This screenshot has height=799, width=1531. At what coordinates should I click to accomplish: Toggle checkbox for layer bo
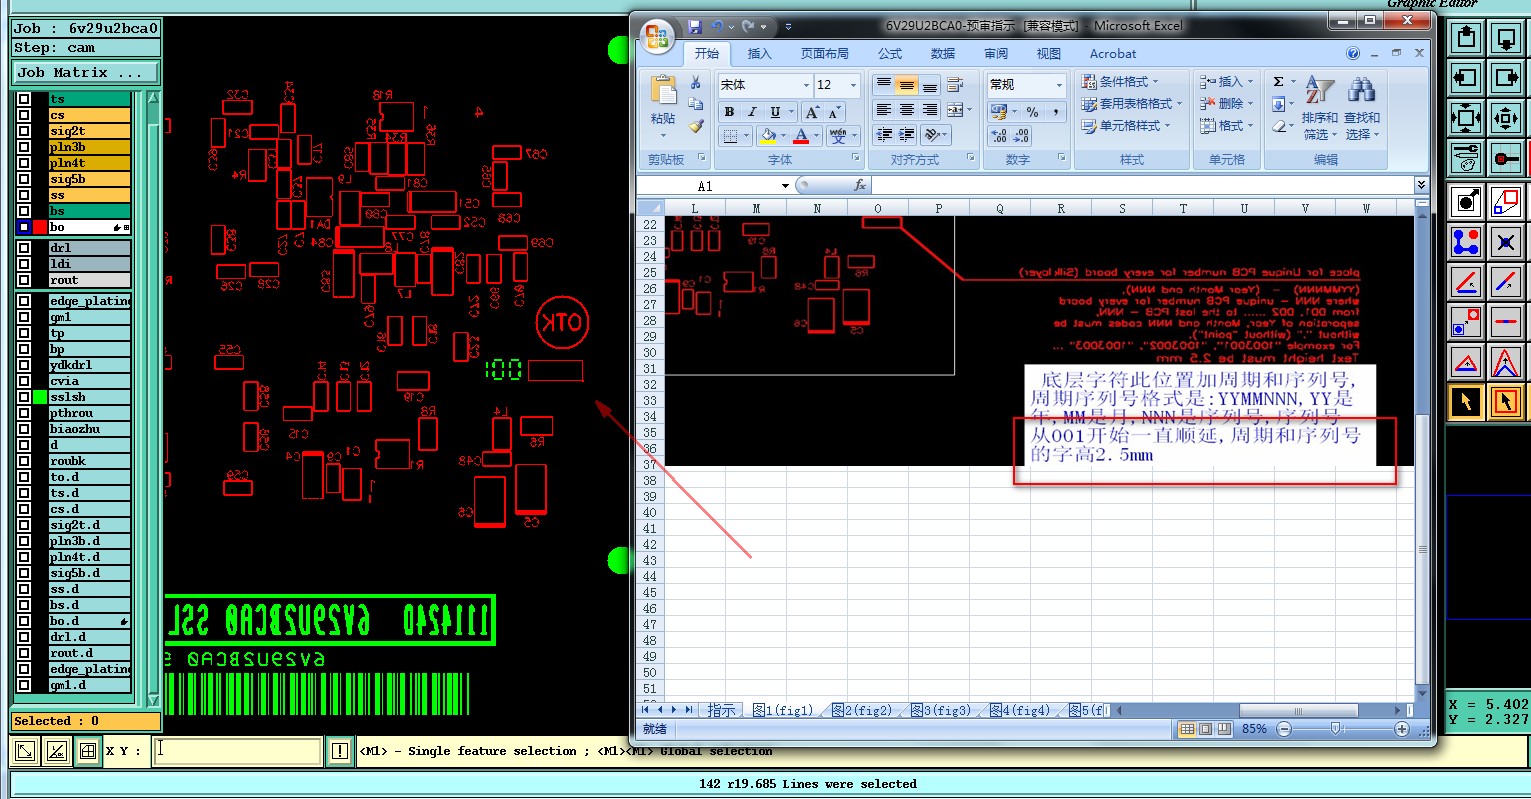24,227
